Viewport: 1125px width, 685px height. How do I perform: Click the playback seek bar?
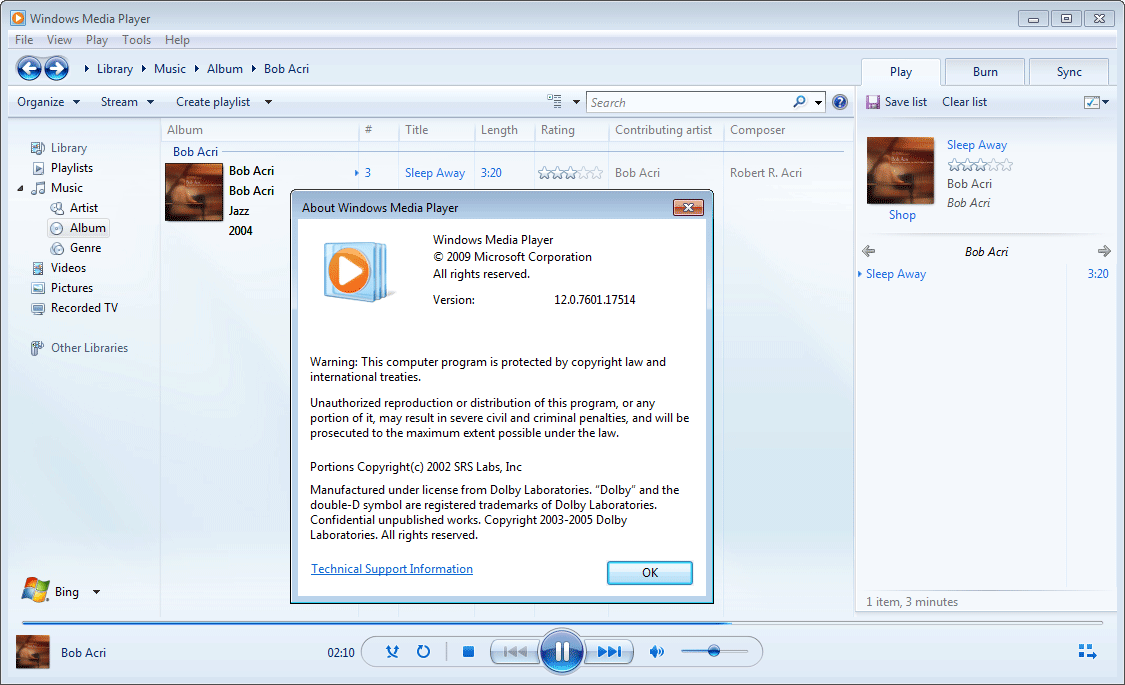562,623
